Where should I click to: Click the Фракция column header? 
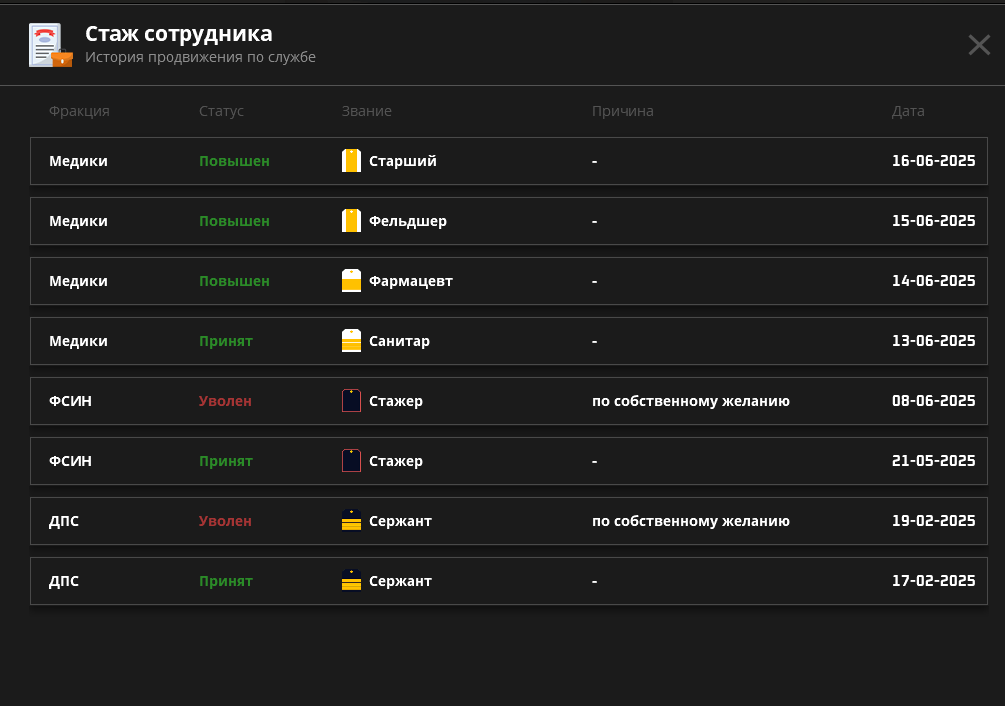pyautogui.click(x=79, y=111)
